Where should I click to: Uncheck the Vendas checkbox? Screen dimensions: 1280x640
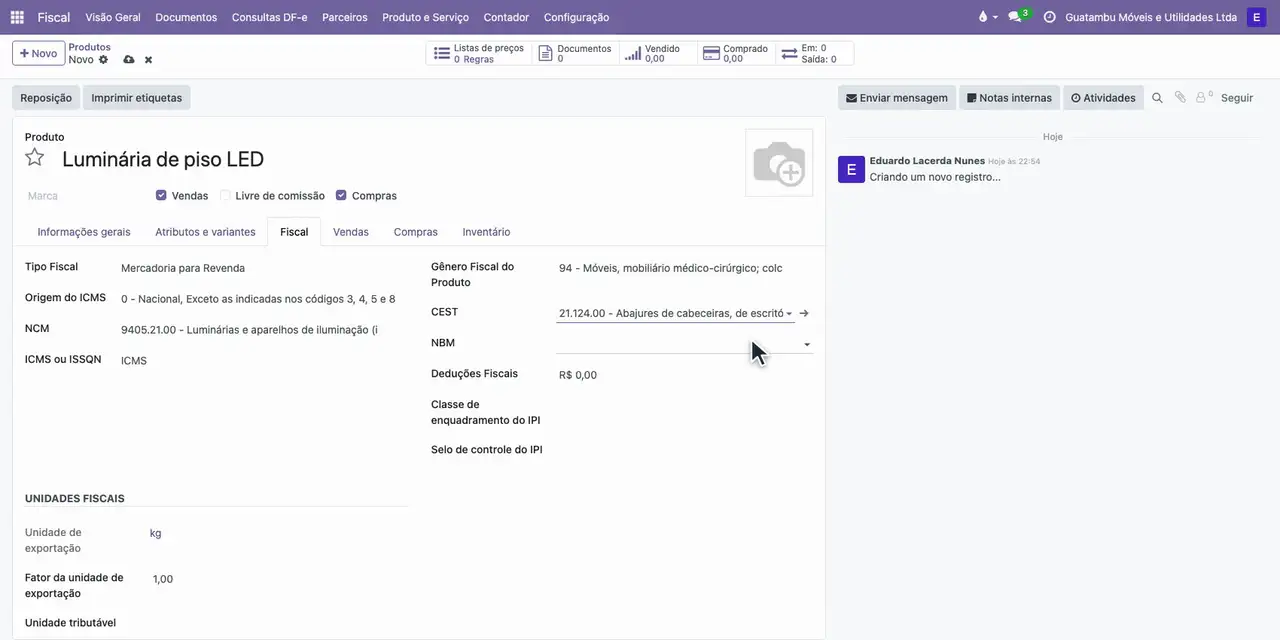(x=161, y=196)
